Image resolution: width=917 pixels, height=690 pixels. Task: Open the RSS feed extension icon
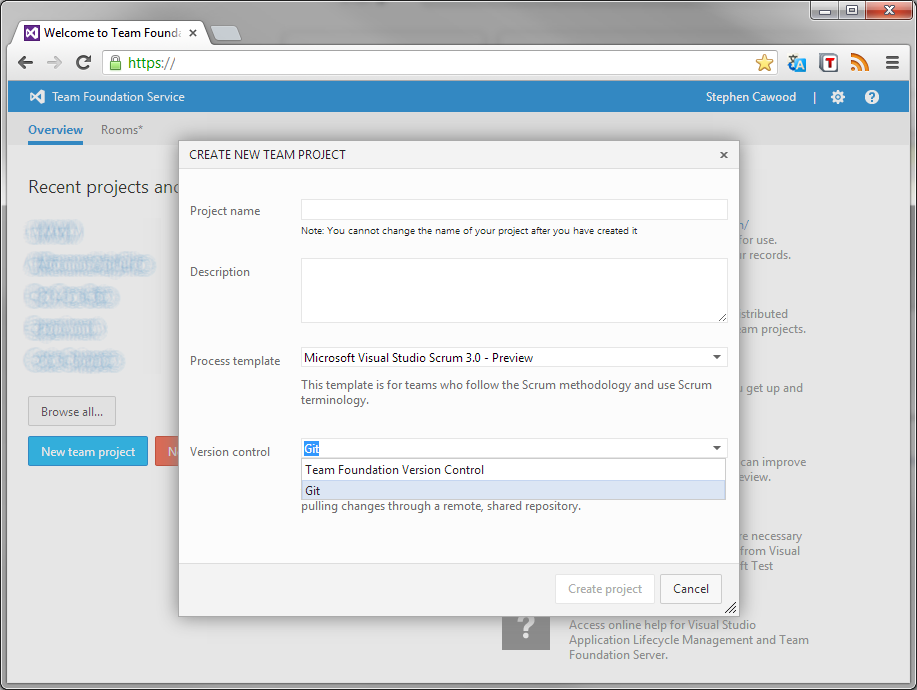point(859,63)
